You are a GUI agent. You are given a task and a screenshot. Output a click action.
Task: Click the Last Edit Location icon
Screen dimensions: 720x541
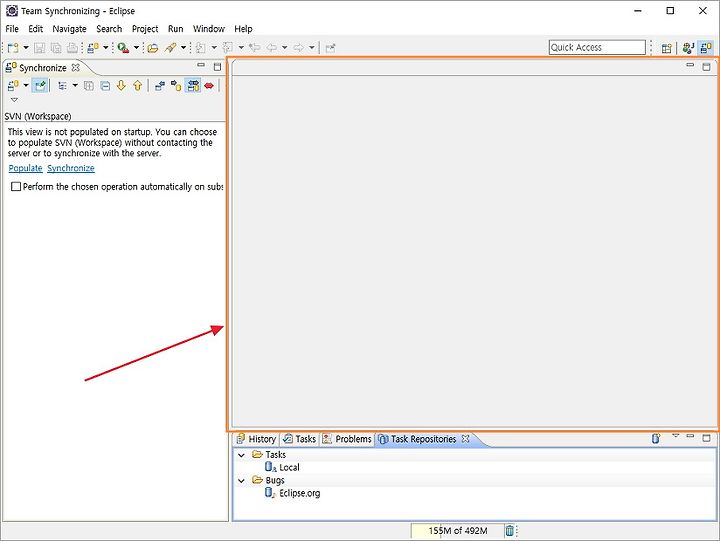pos(255,48)
